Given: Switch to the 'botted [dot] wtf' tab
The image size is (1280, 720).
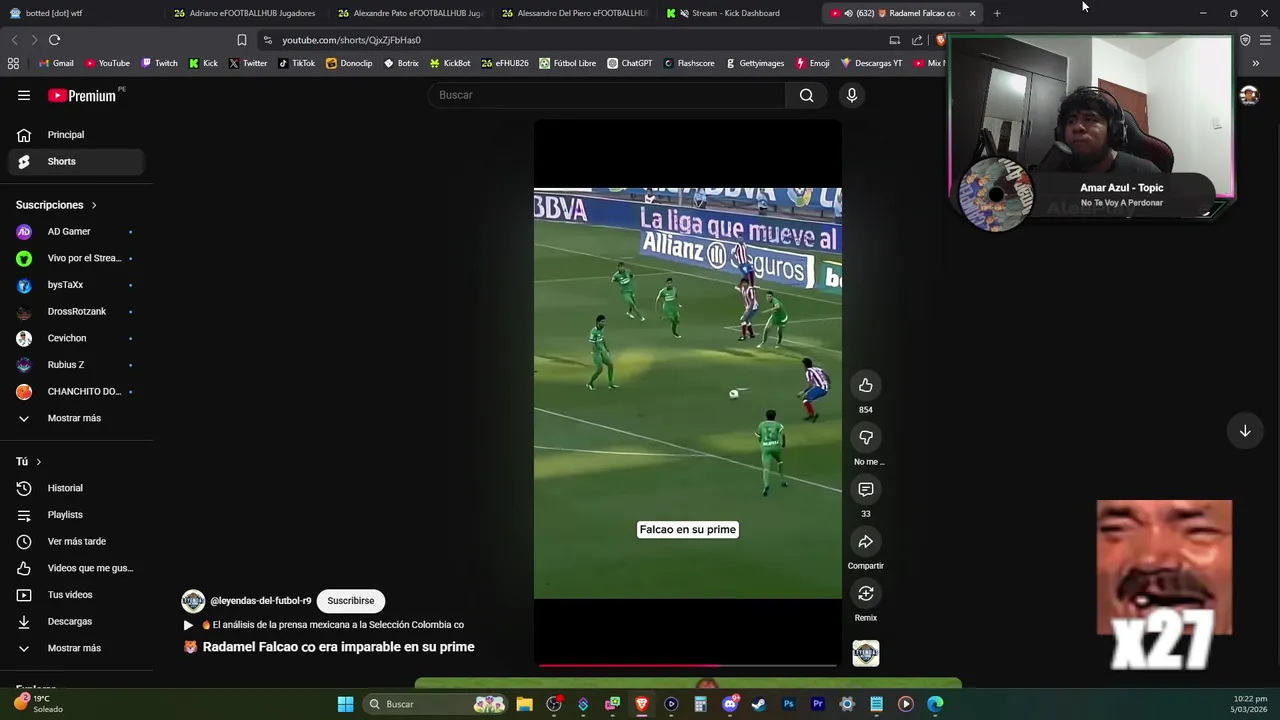Looking at the screenshot, I should 80,13.
